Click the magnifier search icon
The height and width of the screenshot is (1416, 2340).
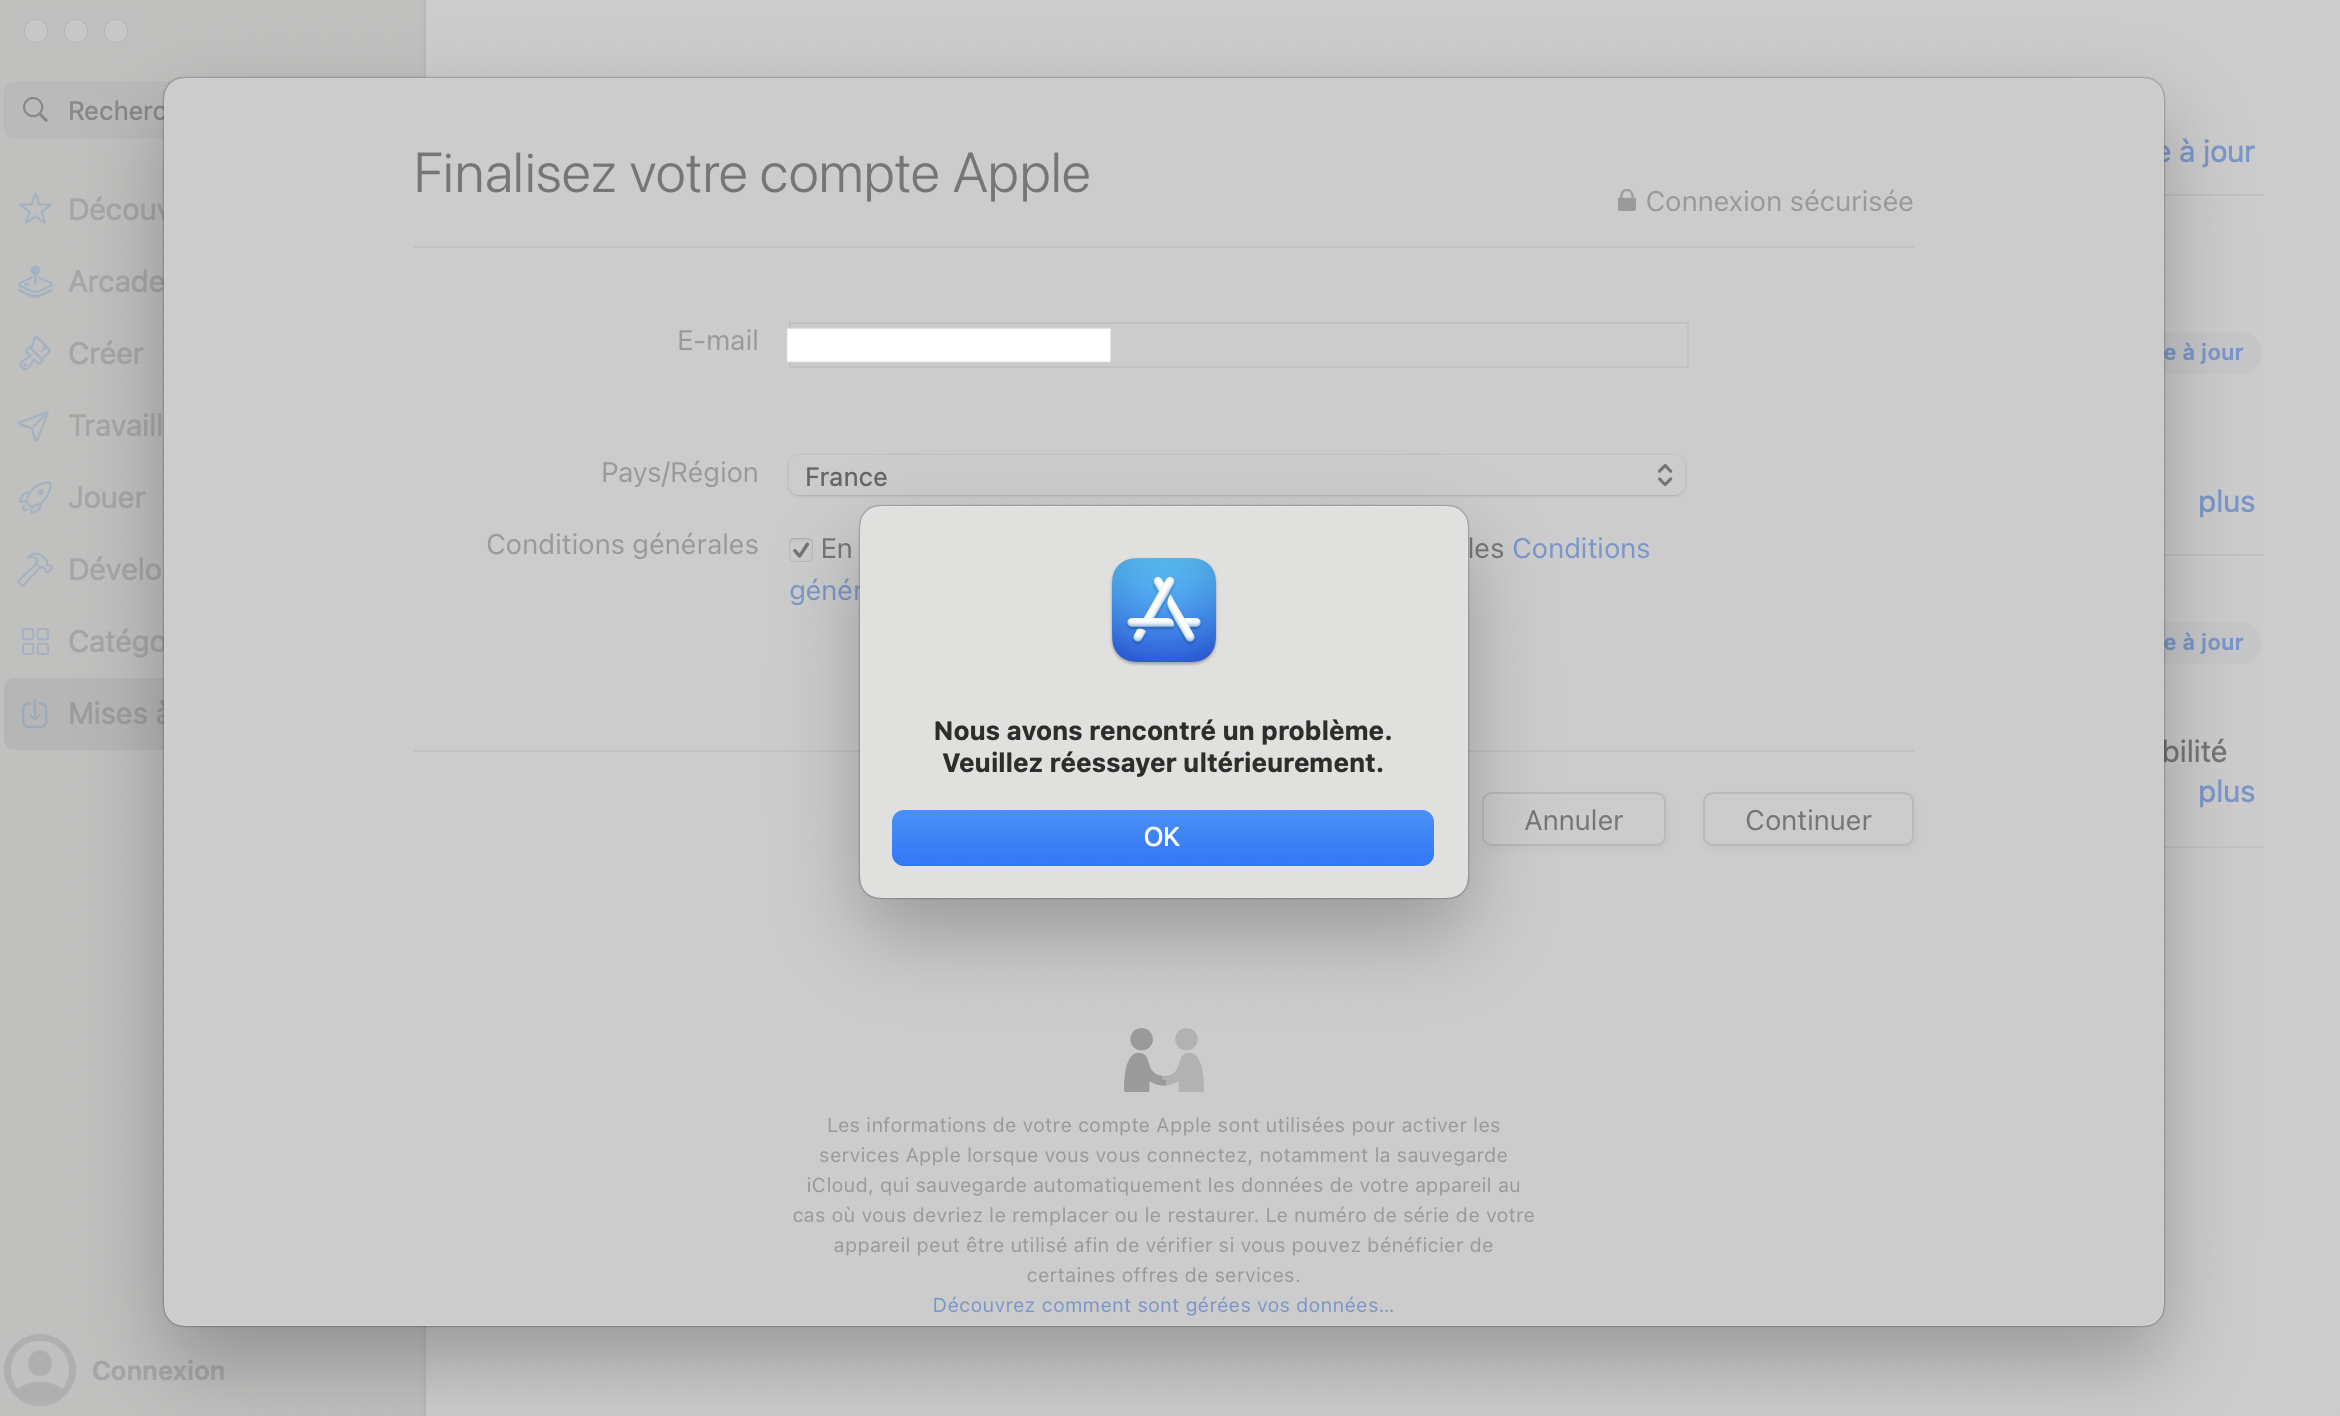(35, 110)
